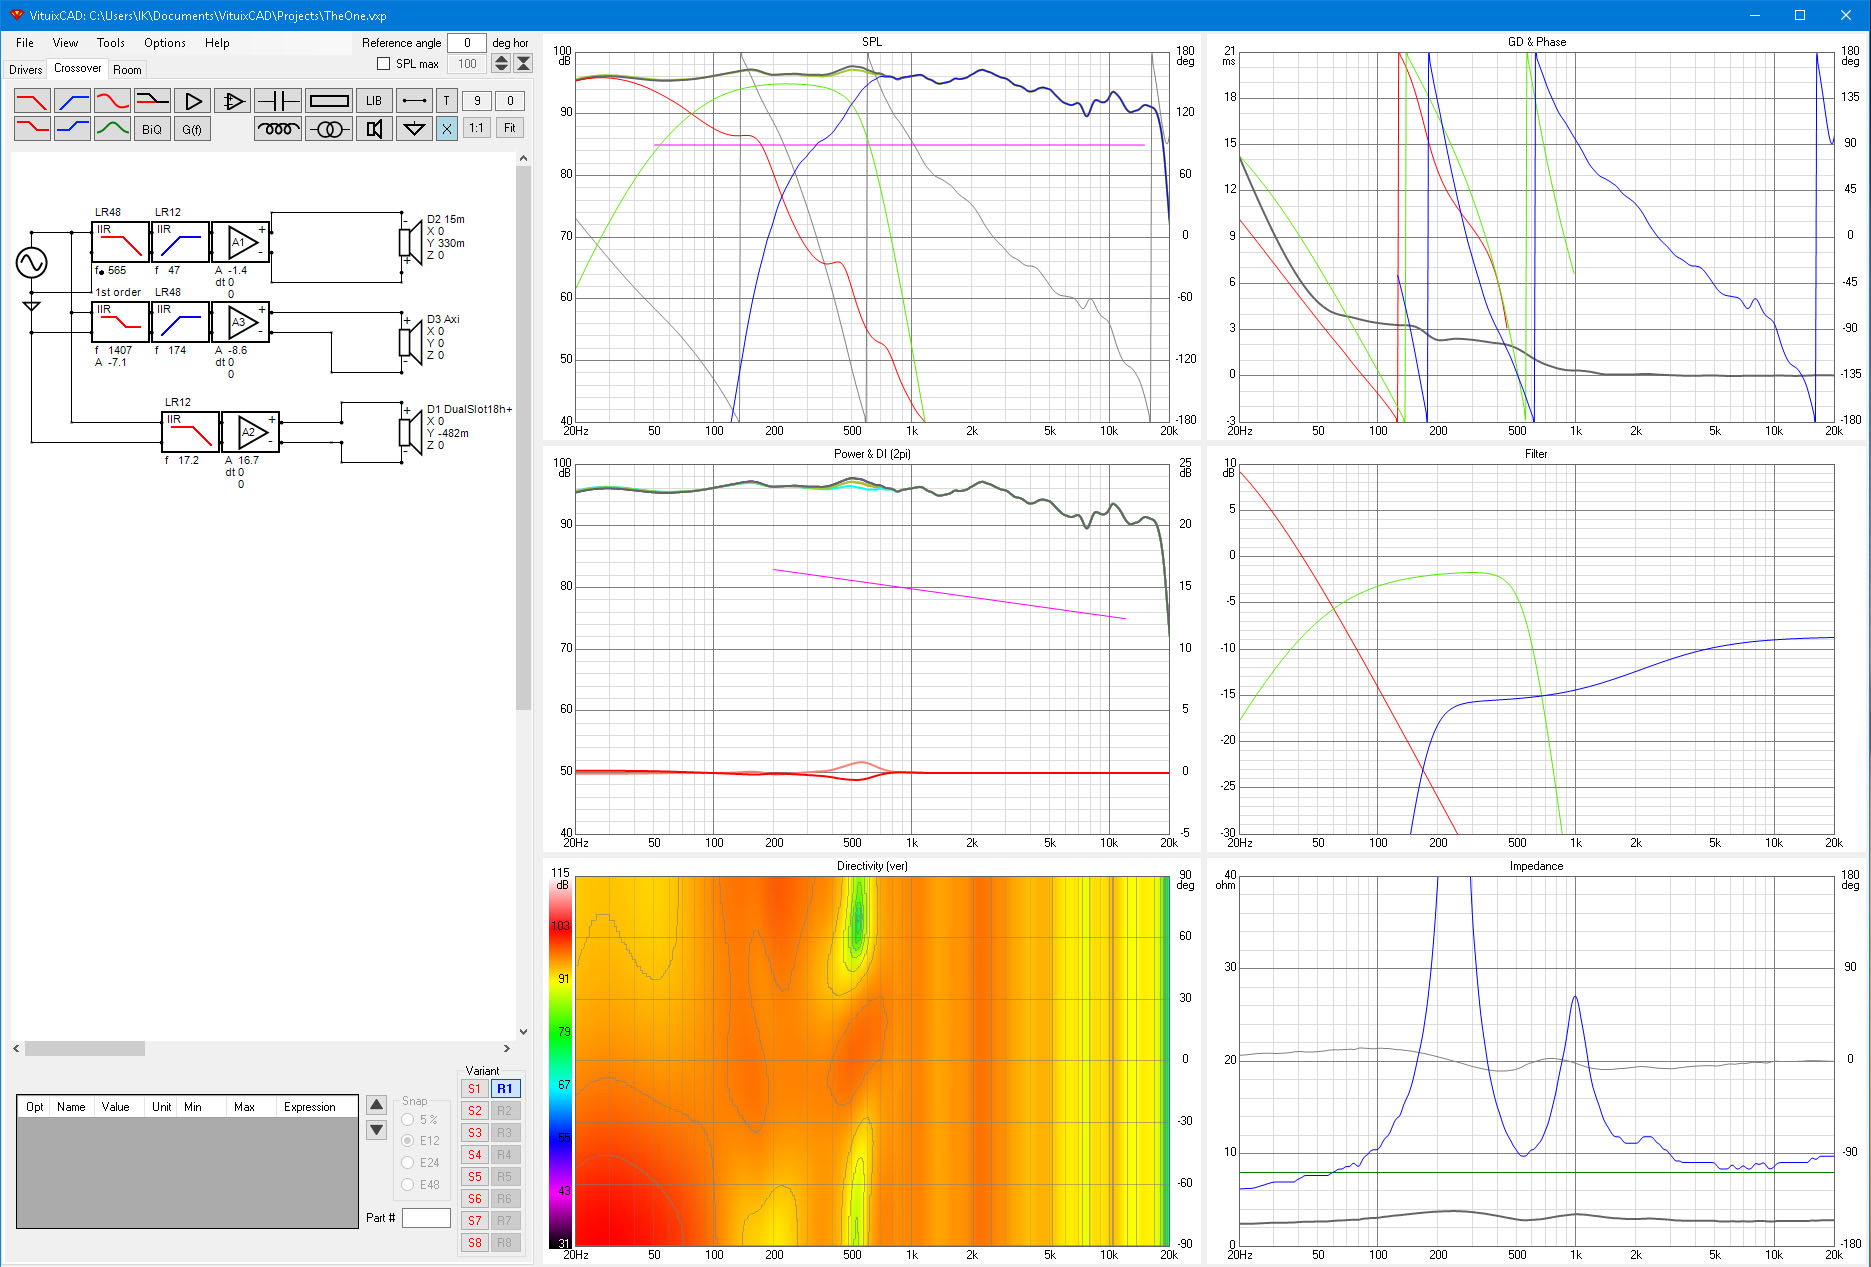This screenshot has width=1871, height=1267.
Task: Fit the schematic to the view
Action: click(x=510, y=128)
